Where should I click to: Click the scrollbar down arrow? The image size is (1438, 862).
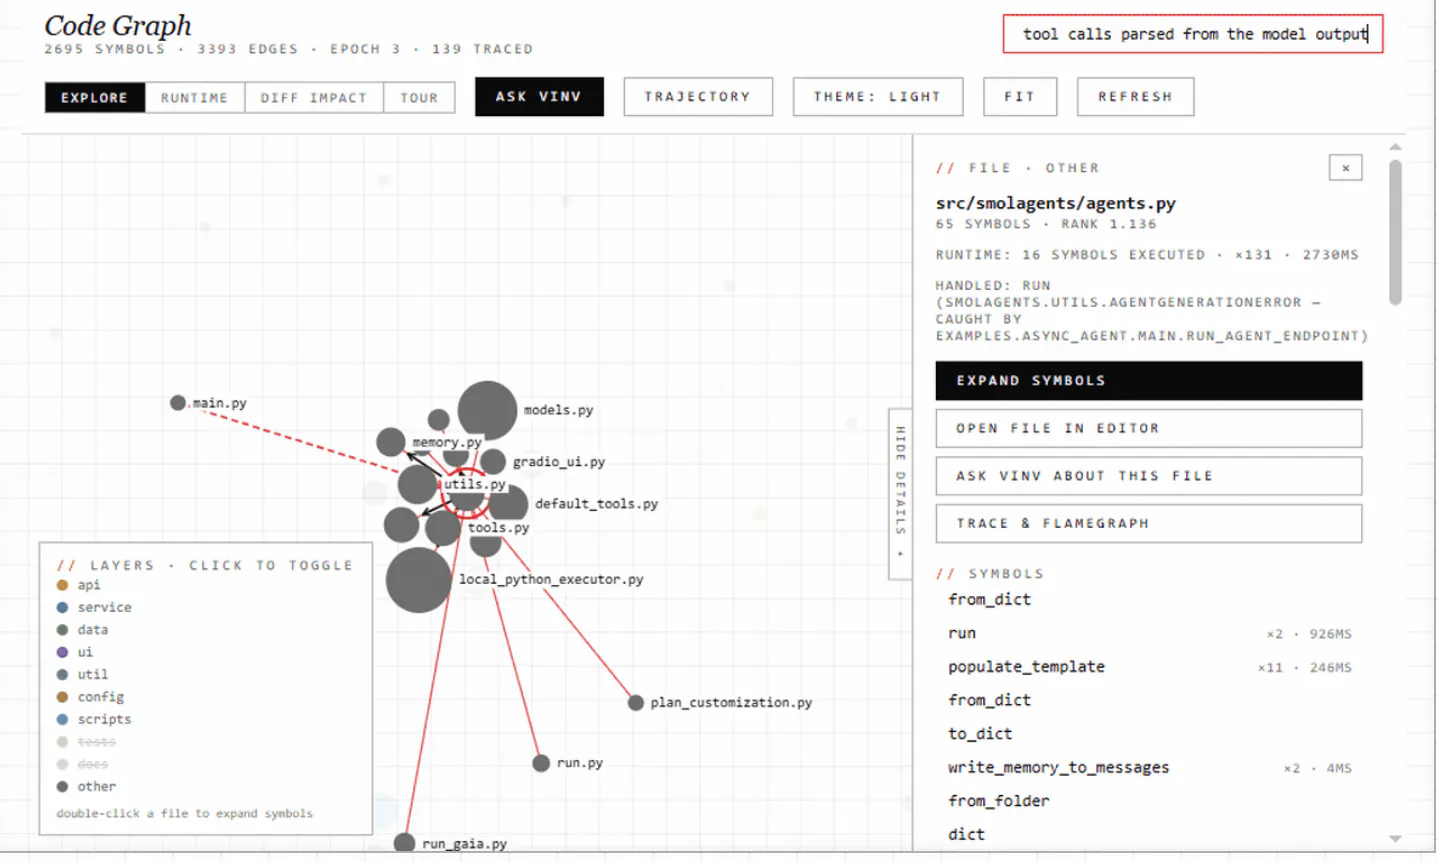pyautogui.click(x=1395, y=839)
